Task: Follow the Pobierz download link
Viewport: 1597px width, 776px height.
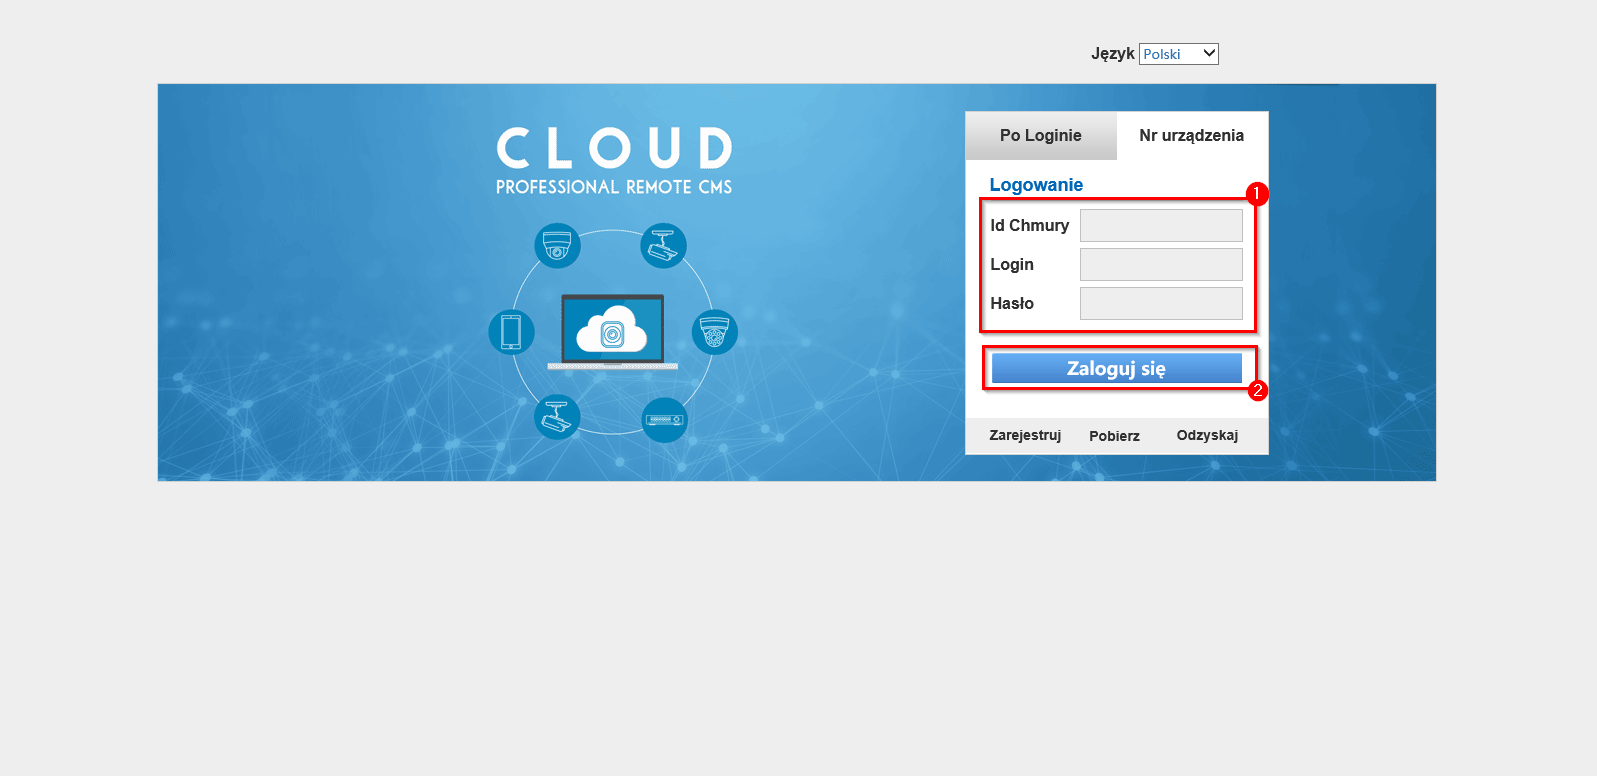Action: point(1114,436)
